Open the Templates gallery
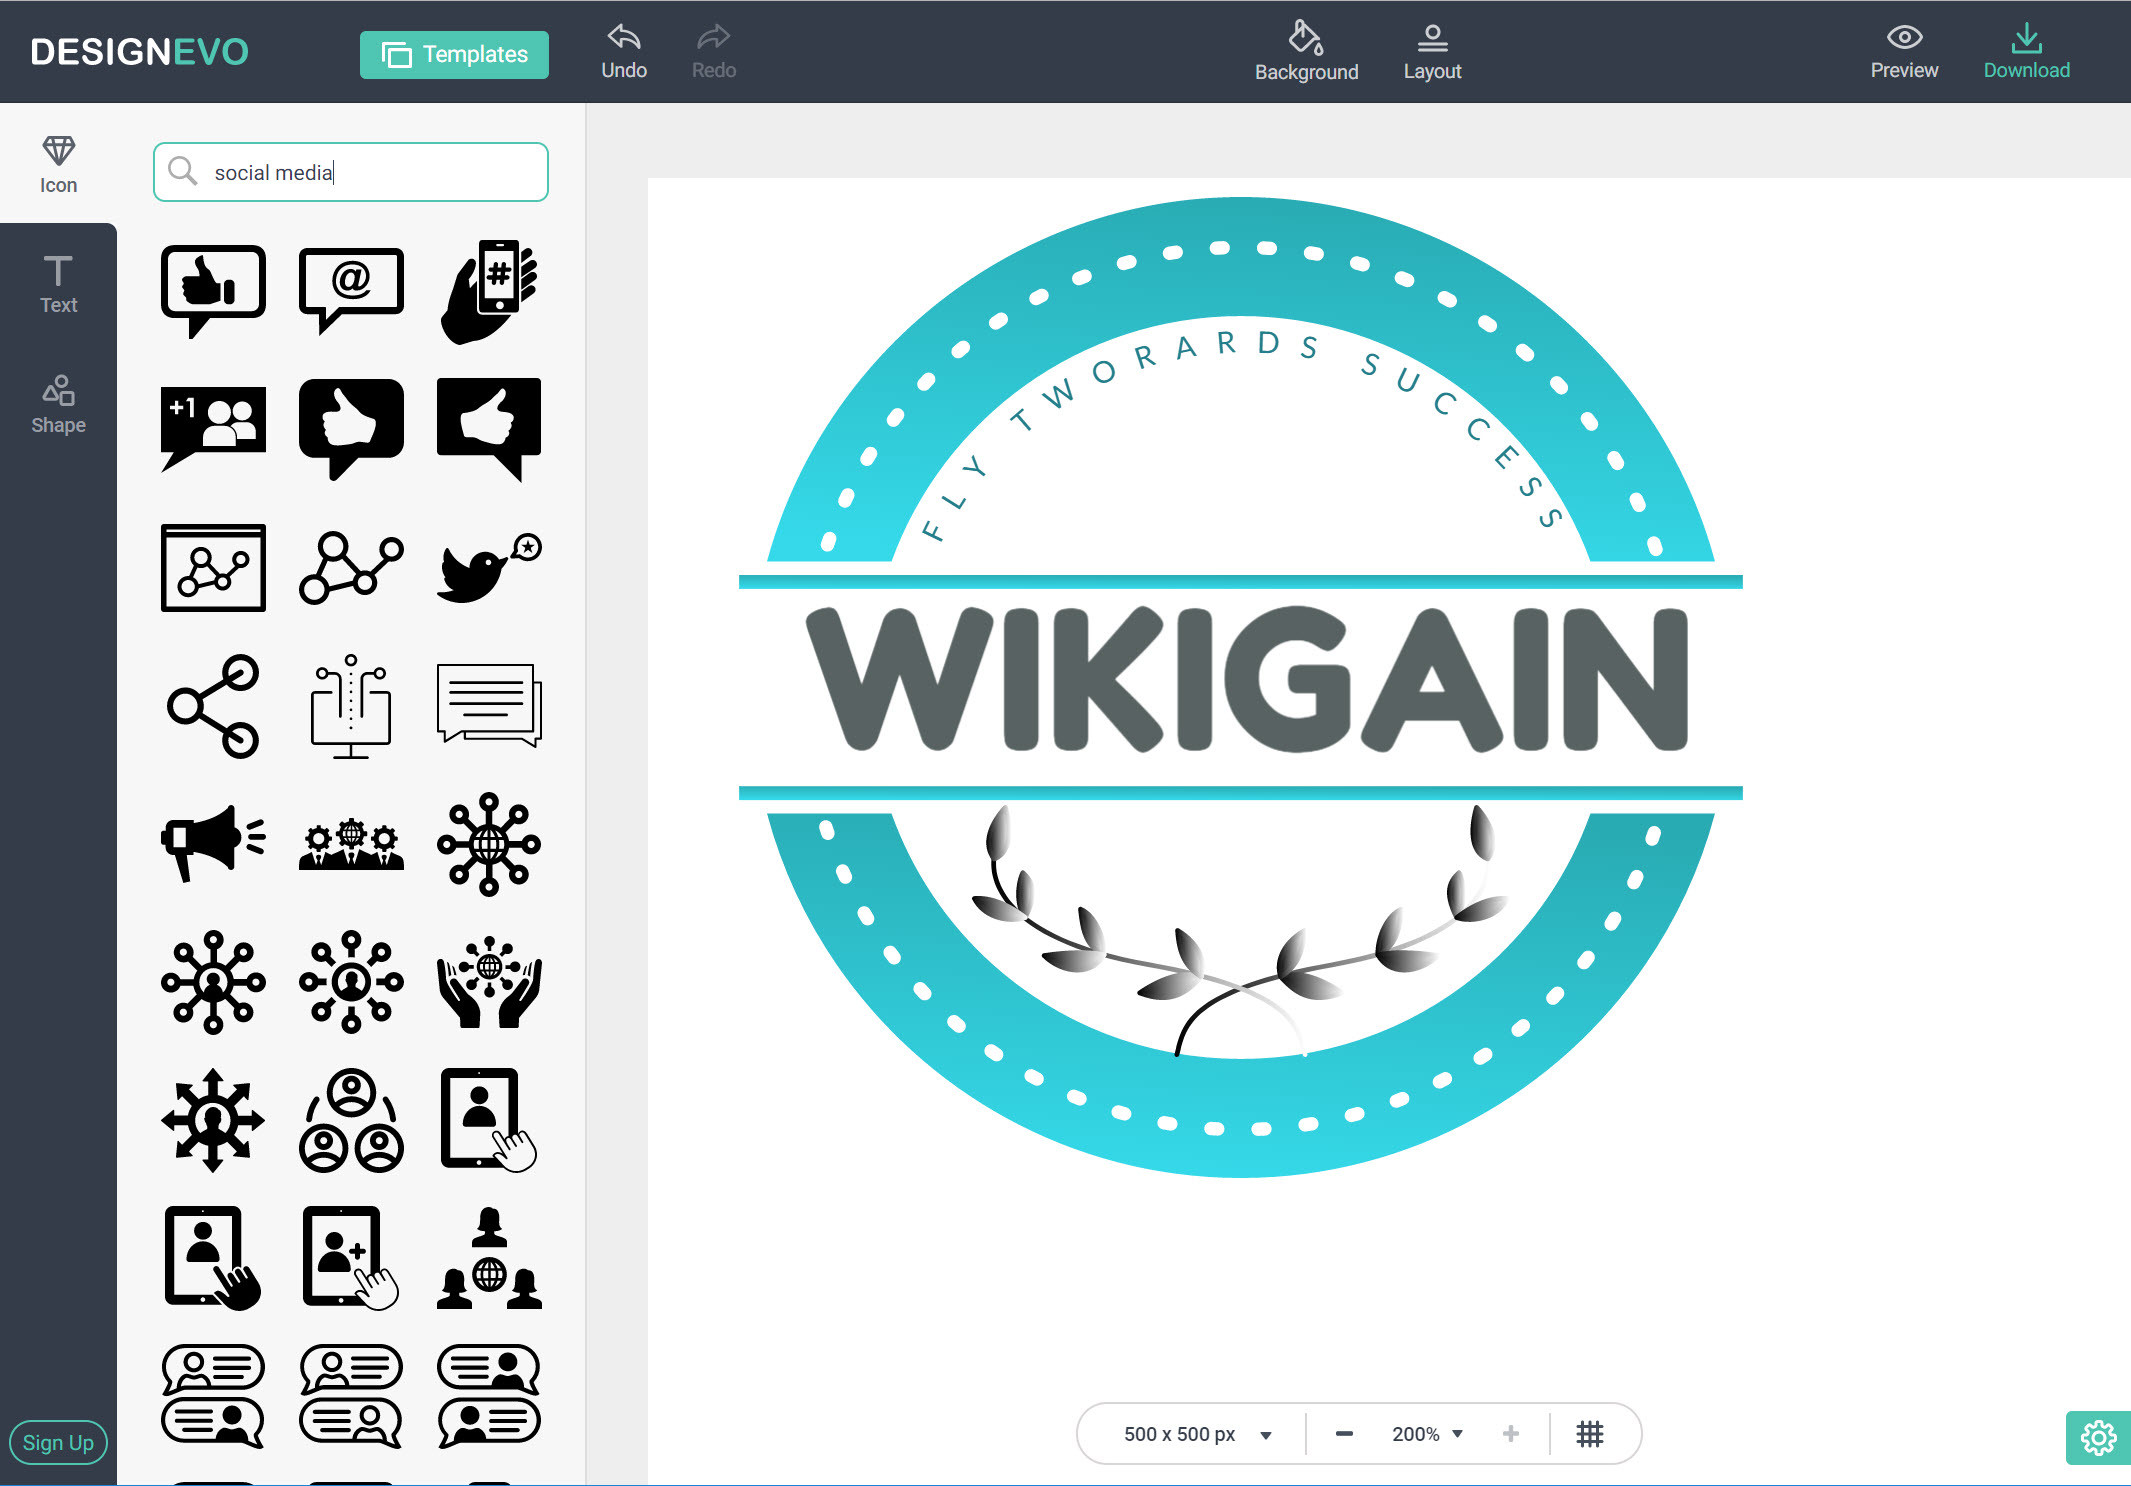Viewport: 2131px width, 1486px height. click(x=454, y=54)
